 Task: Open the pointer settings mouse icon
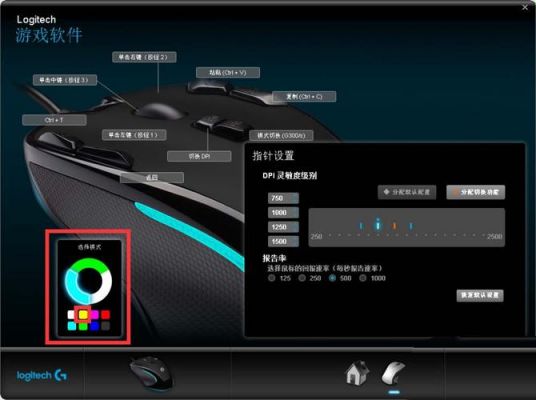(x=393, y=373)
